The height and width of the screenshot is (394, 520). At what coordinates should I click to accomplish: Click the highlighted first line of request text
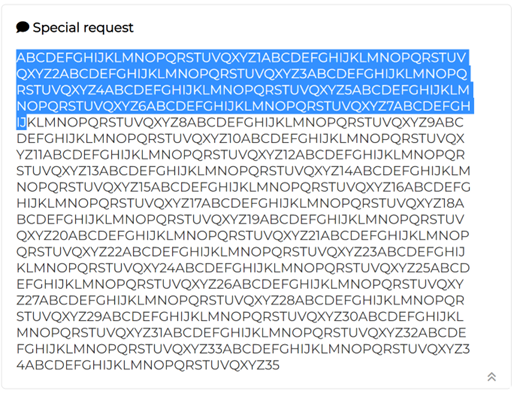click(241, 58)
